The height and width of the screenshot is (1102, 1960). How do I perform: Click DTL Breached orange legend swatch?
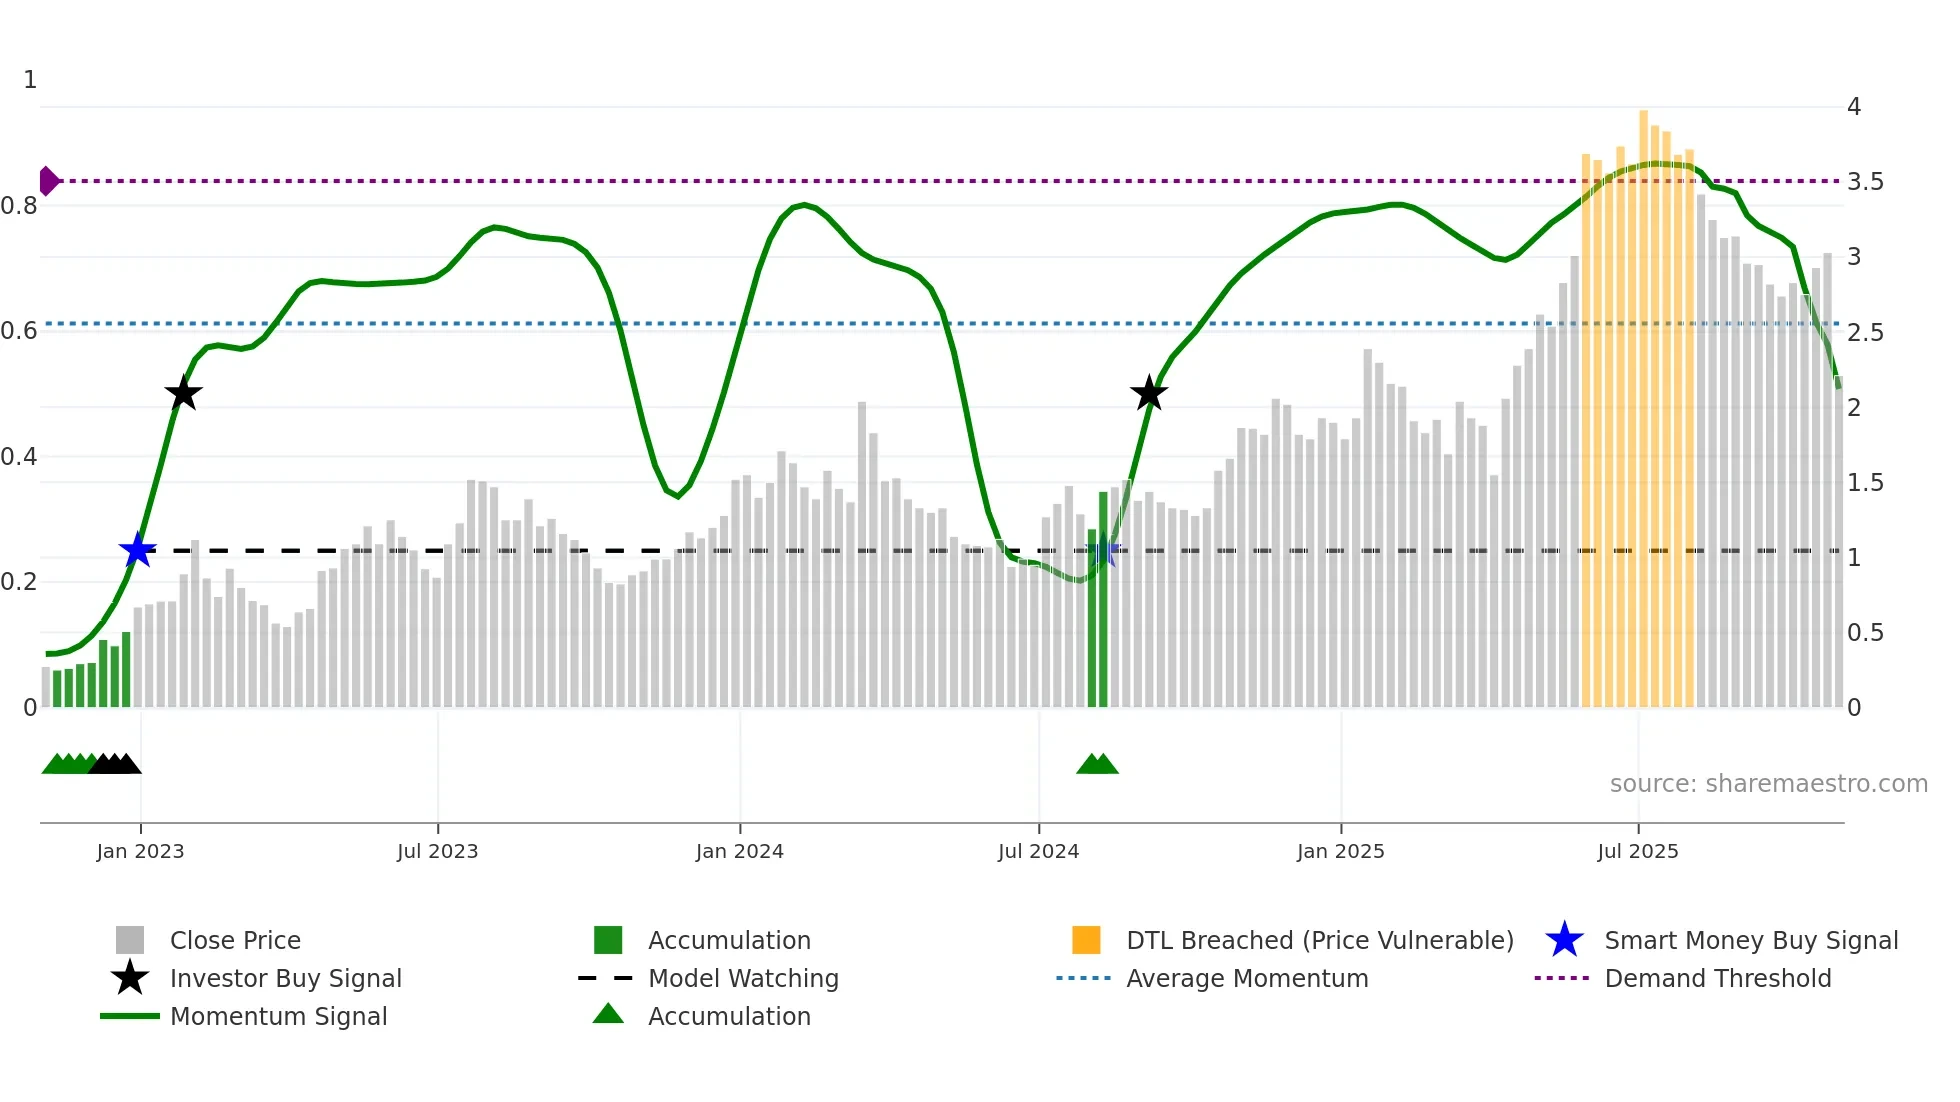point(1086,940)
